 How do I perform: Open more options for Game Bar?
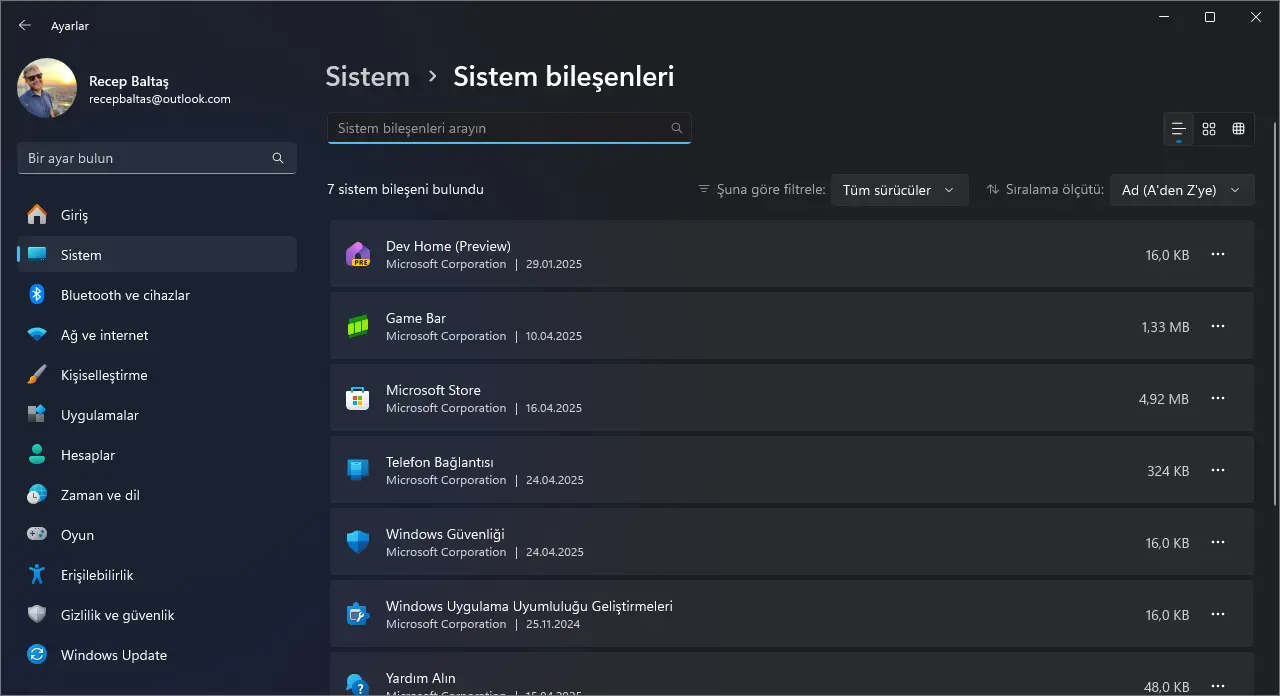tap(1218, 326)
